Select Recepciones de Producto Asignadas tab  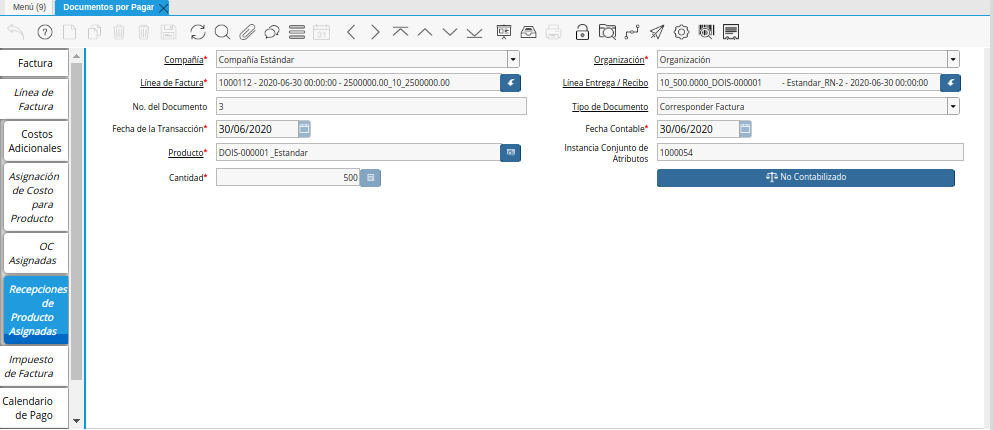pos(36,310)
